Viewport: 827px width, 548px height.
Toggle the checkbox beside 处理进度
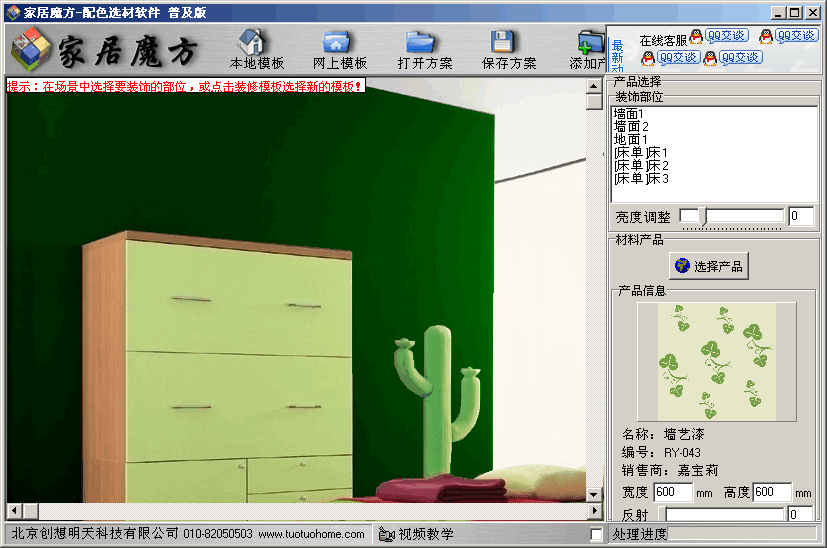tap(597, 535)
